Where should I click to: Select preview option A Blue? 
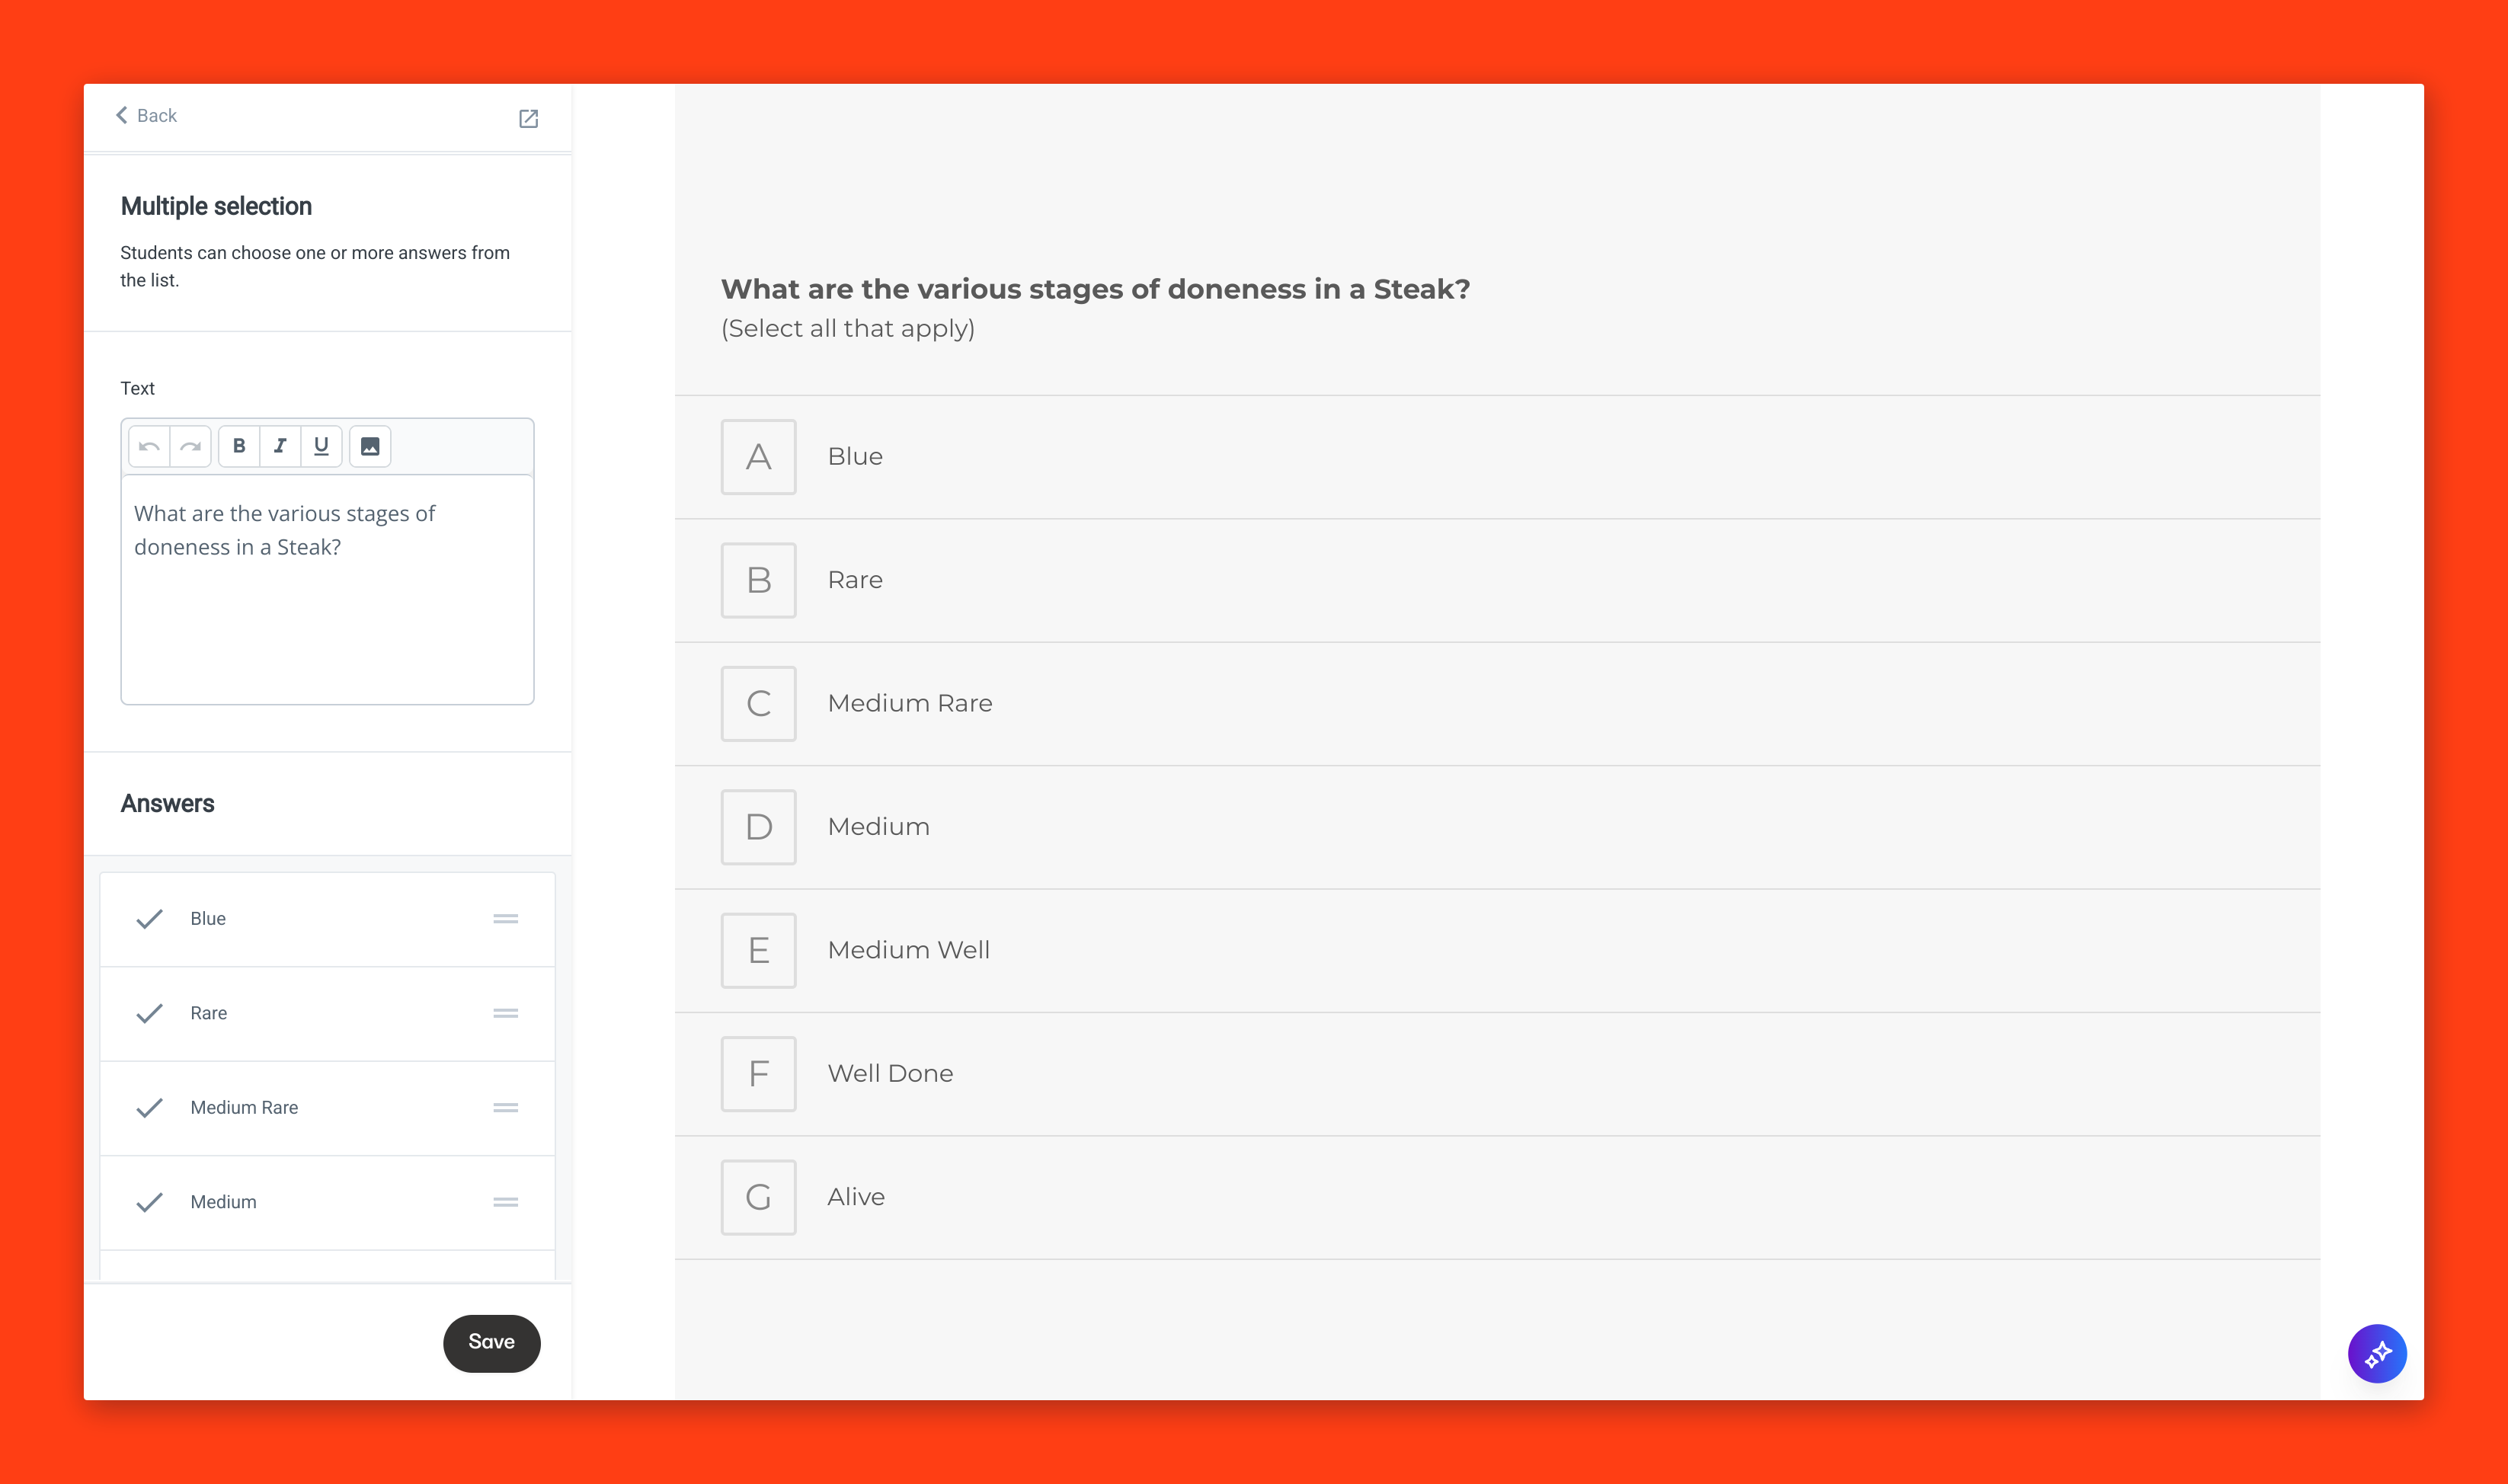(758, 457)
